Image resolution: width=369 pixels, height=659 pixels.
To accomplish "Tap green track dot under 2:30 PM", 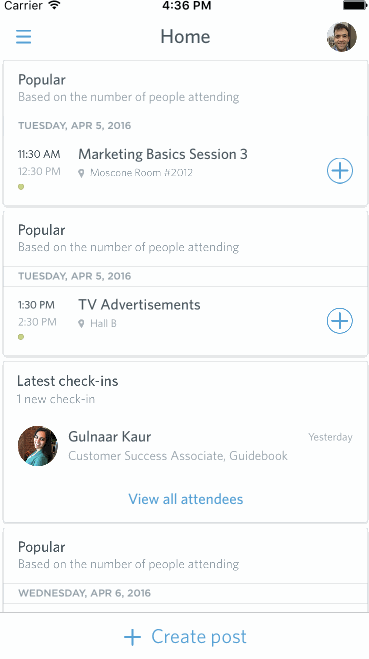I will click(x=21, y=337).
